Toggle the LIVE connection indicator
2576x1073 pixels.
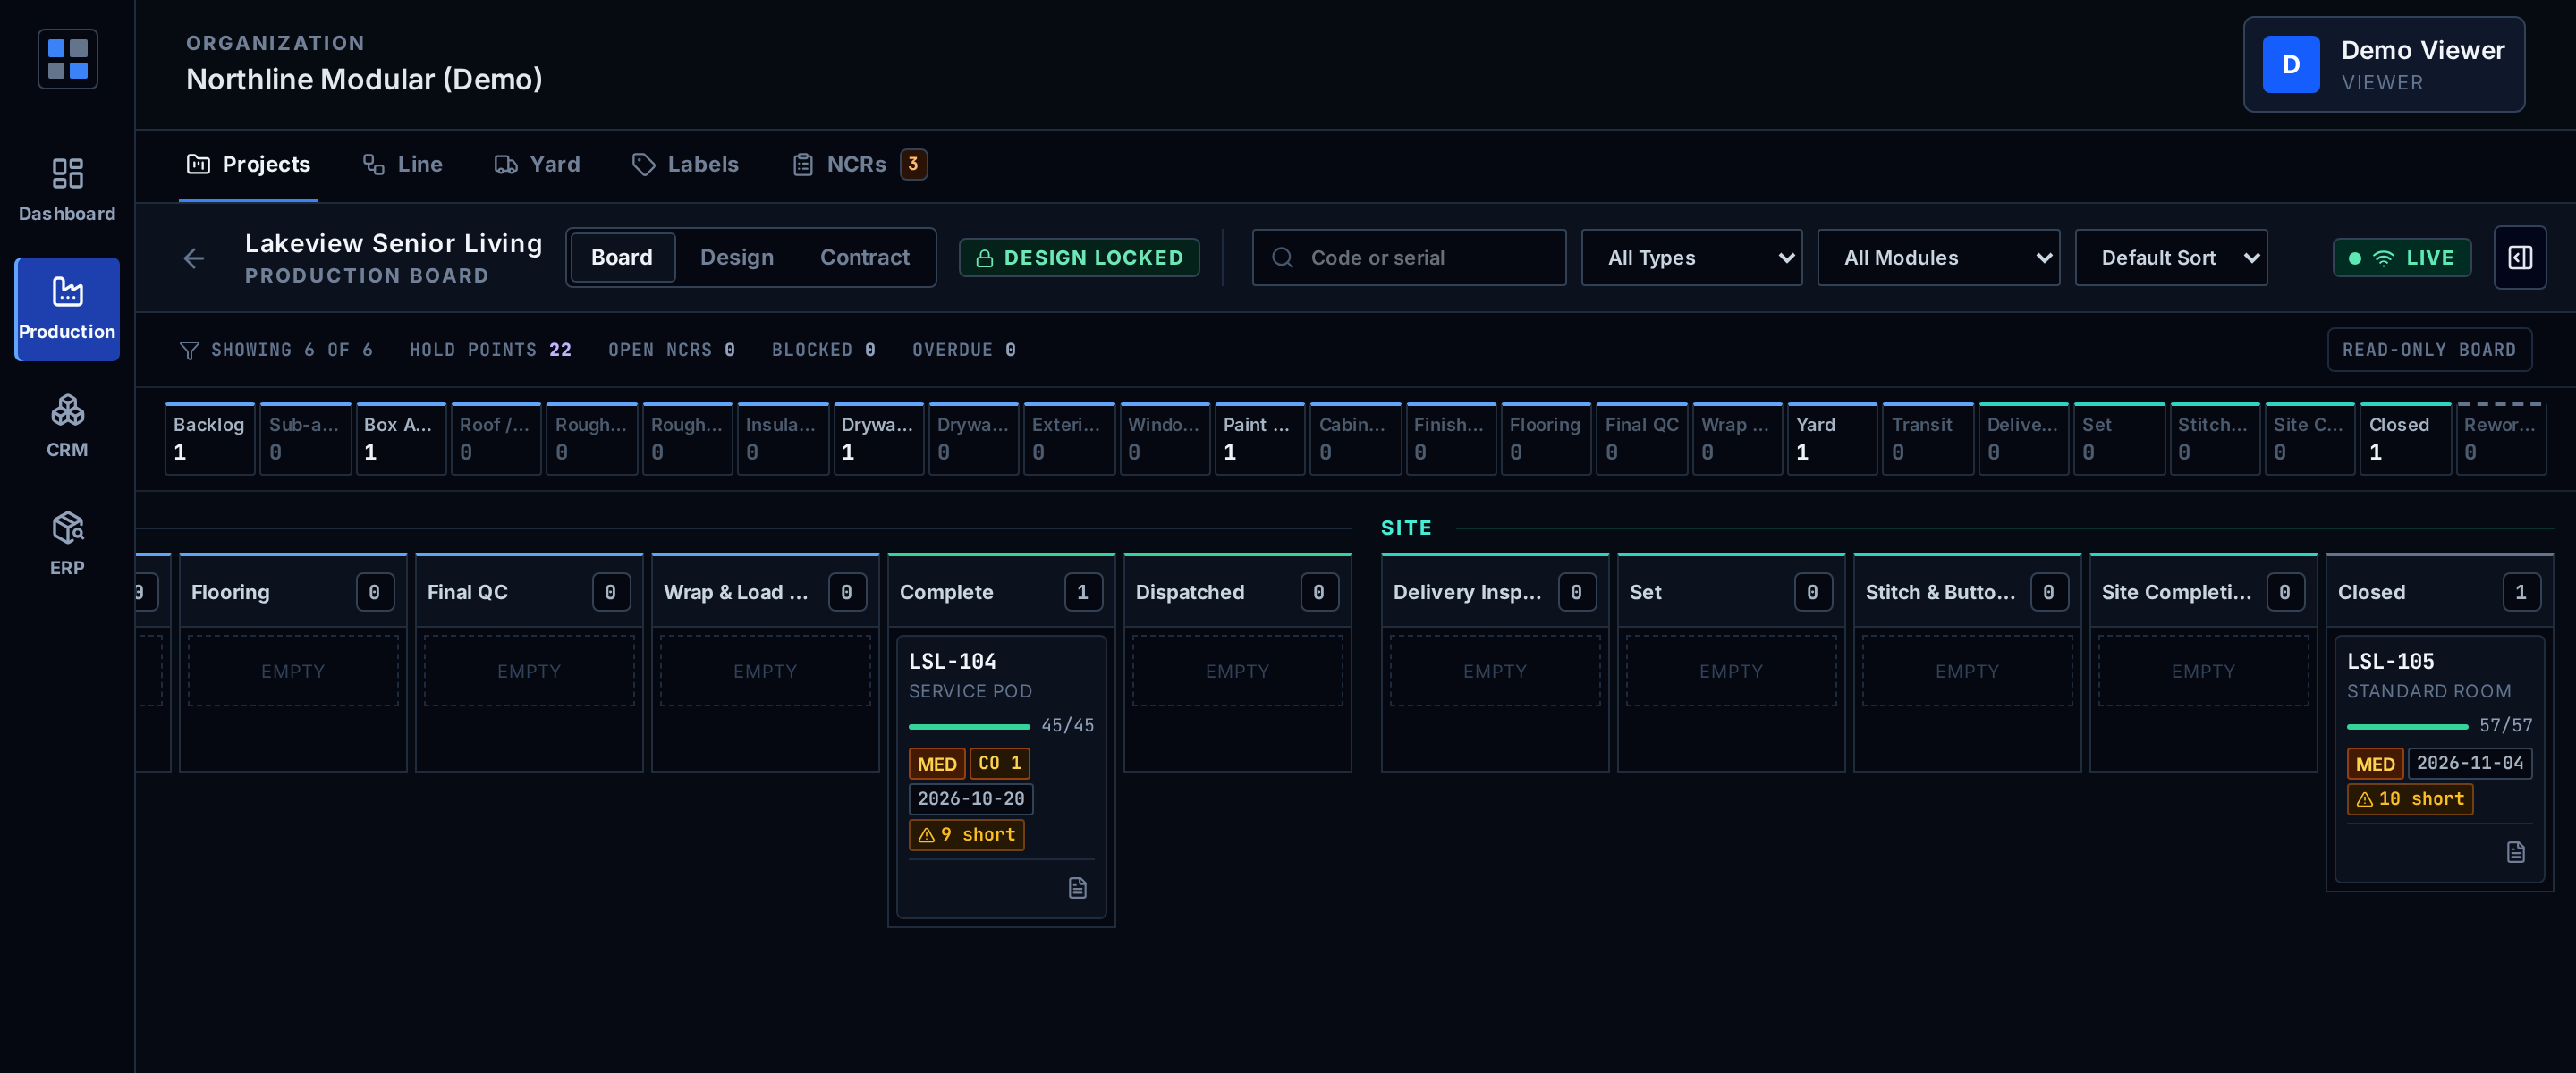pos(2402,258)
